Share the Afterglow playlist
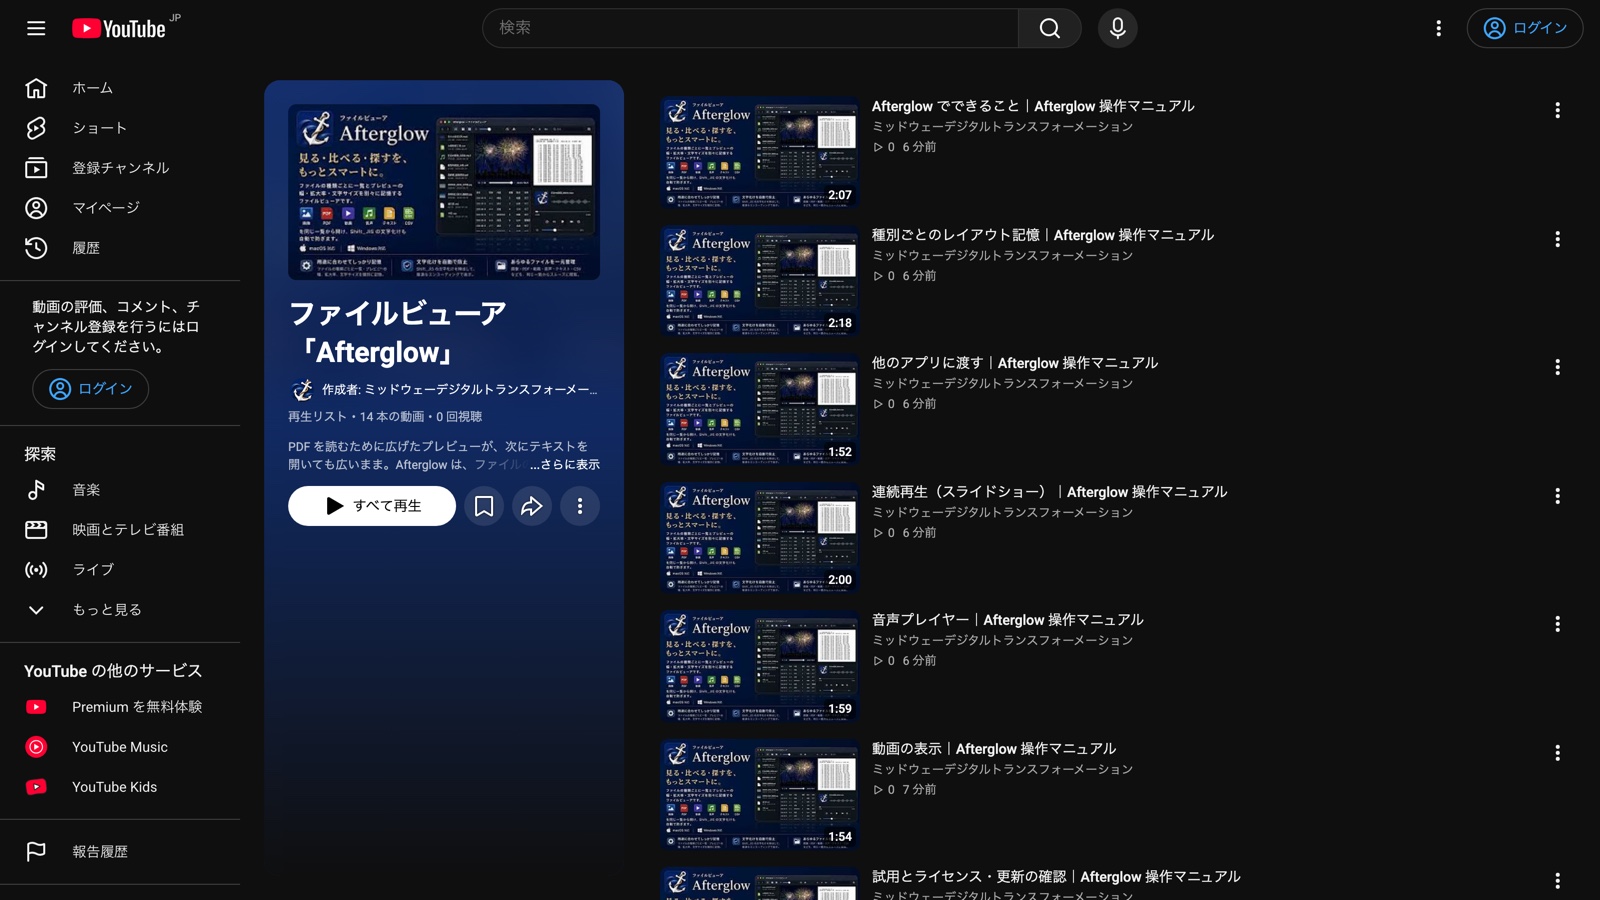Viewport: 1600px width, 900px height. click(x=532, y=506)
